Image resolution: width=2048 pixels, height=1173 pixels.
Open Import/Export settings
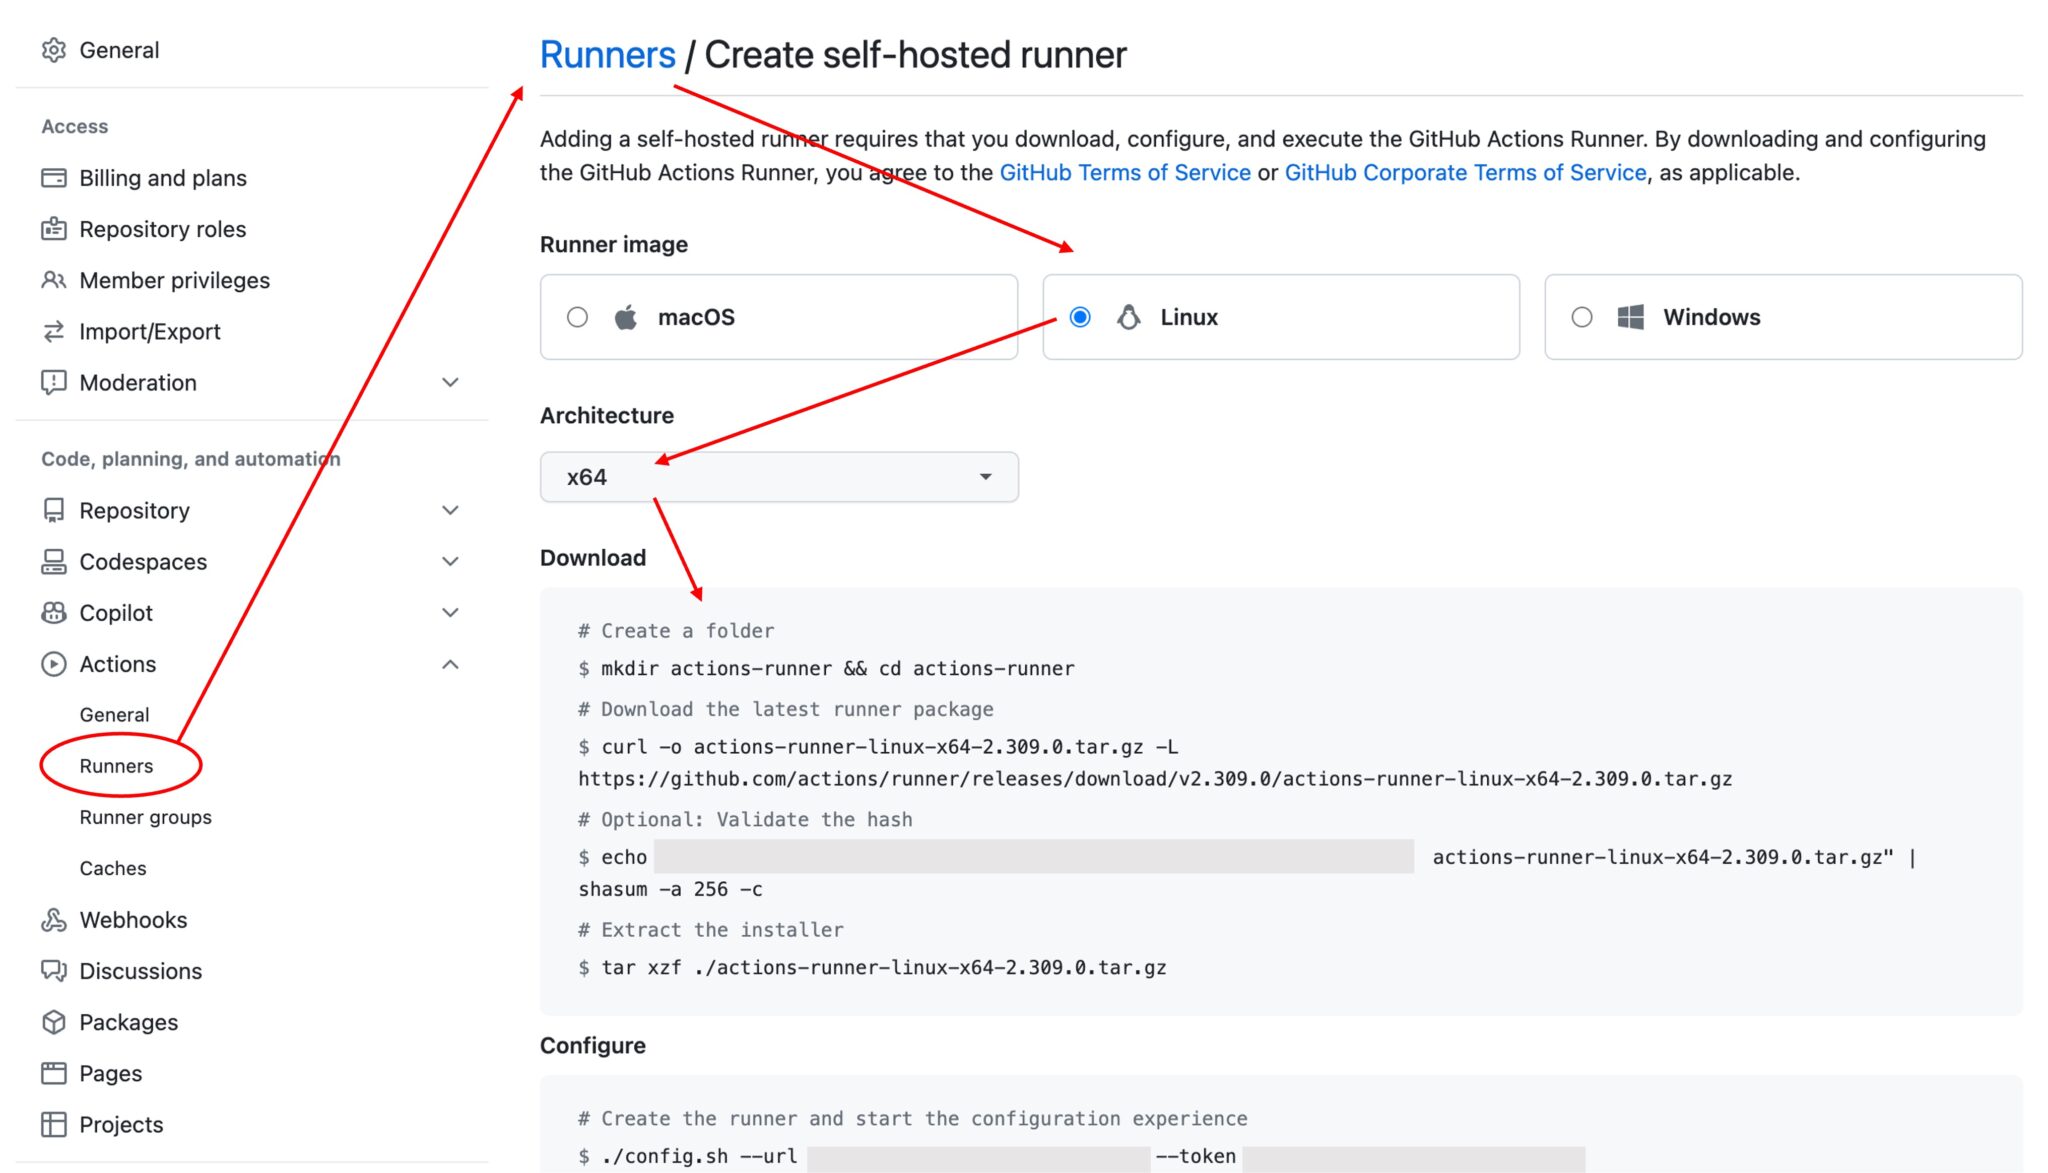(150, 331)
